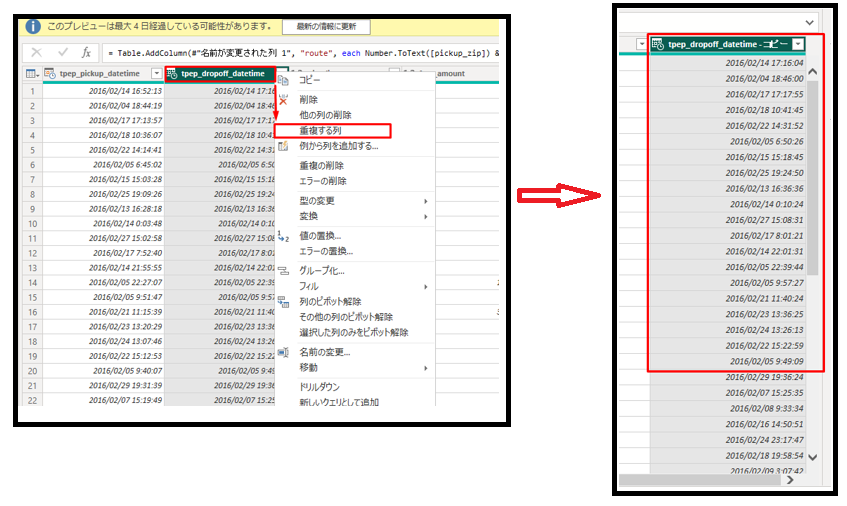Click the unpivot icon beside 列のピボット解除
The width and height of the screenshot is (847, 506).
click(283, 302)
